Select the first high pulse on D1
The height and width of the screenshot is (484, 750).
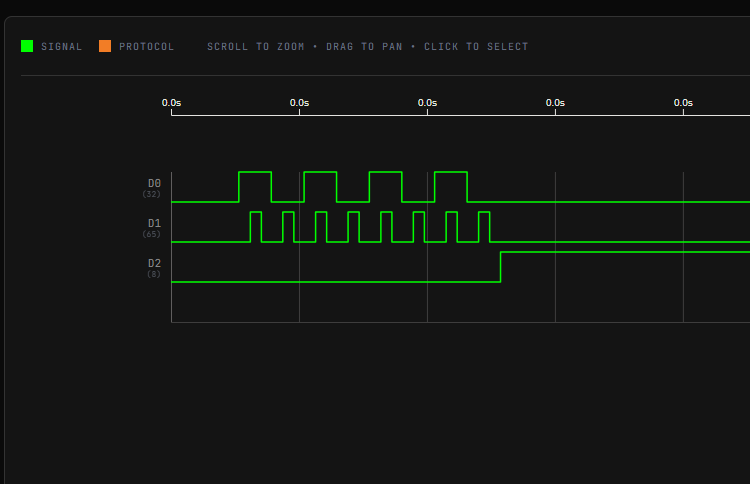pos(256,227)
